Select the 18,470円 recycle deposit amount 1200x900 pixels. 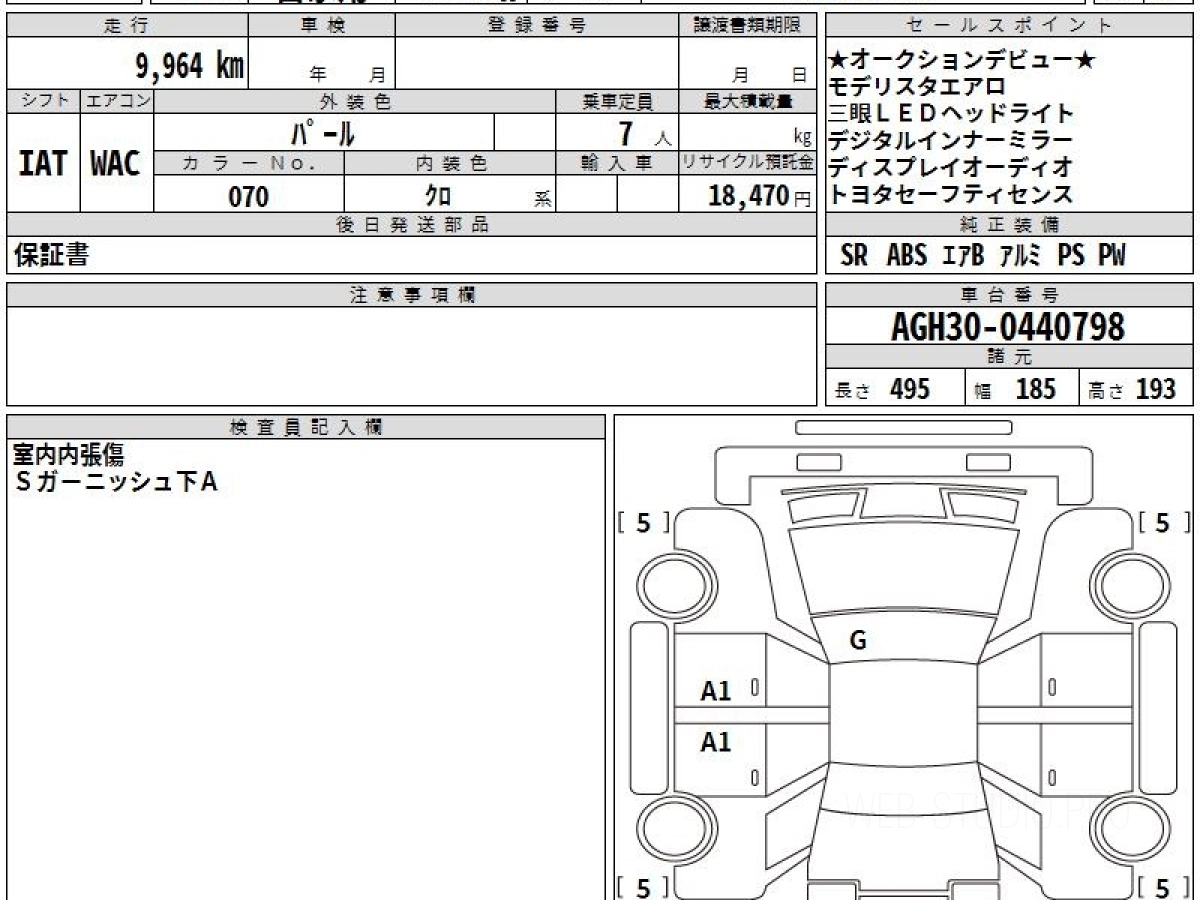tap(759, 196)
